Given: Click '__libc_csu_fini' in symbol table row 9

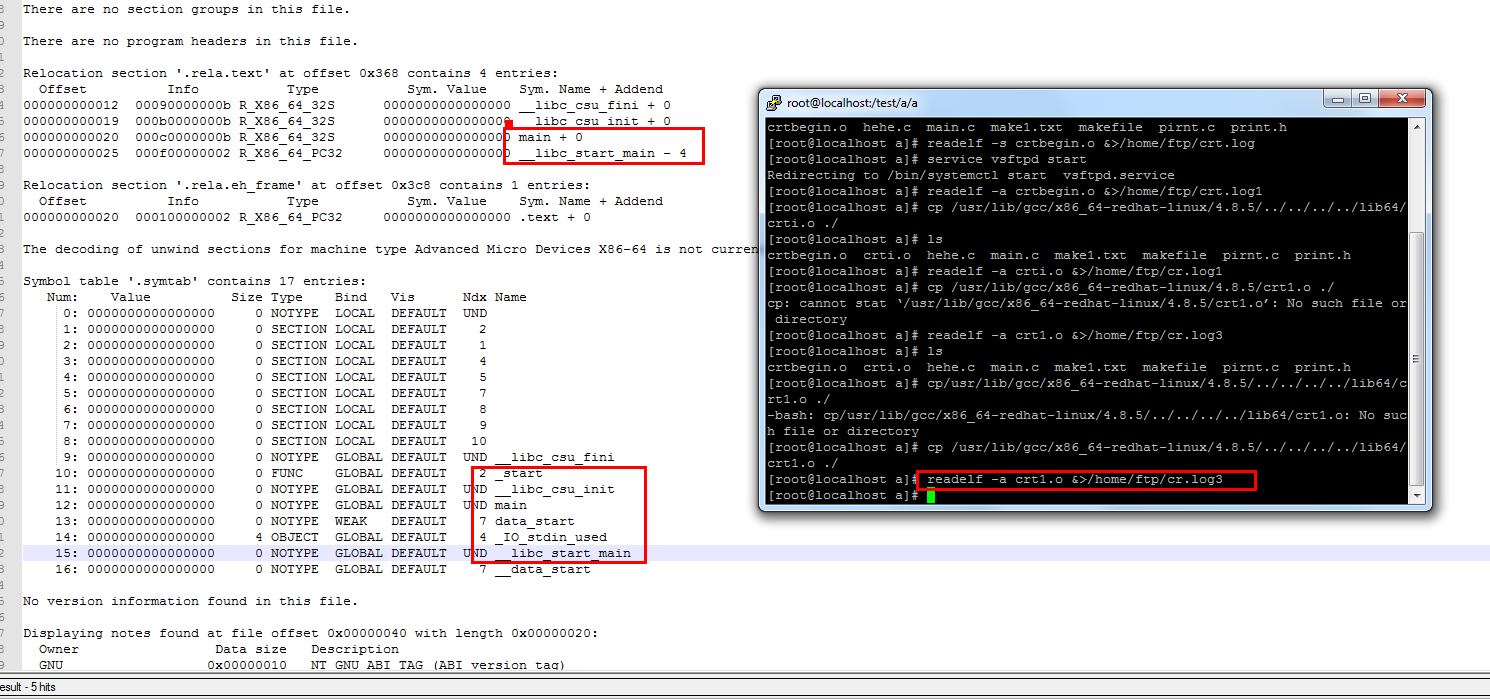Looking at the screenshot, I should click(x=555, y=457).
